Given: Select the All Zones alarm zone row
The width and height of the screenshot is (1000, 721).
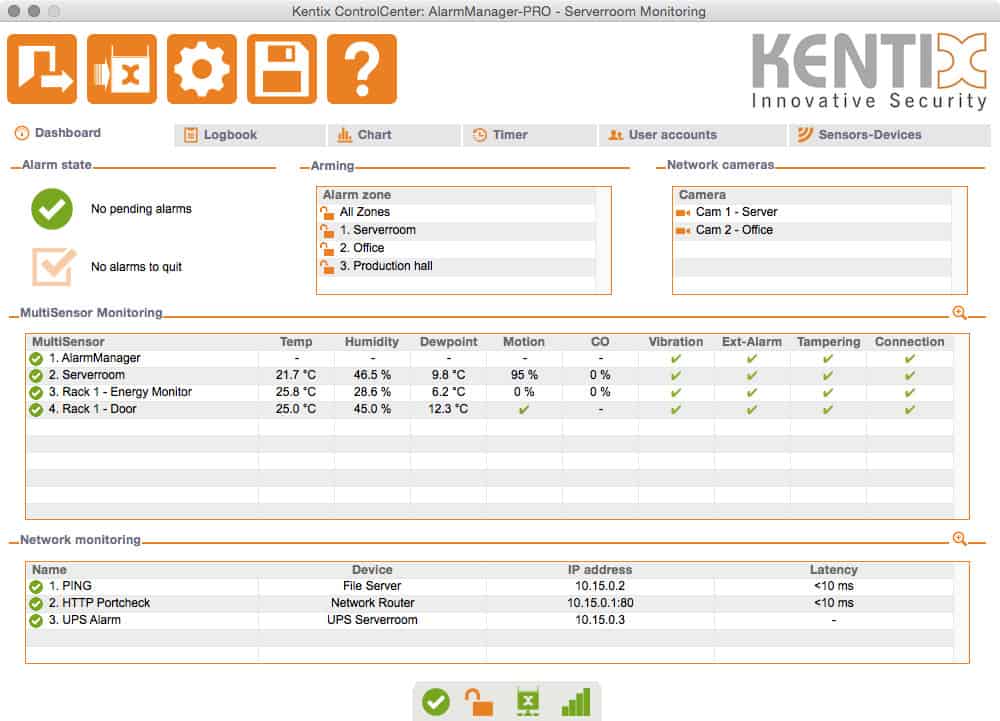Looking at the screenshot, I should coord(457,212).
